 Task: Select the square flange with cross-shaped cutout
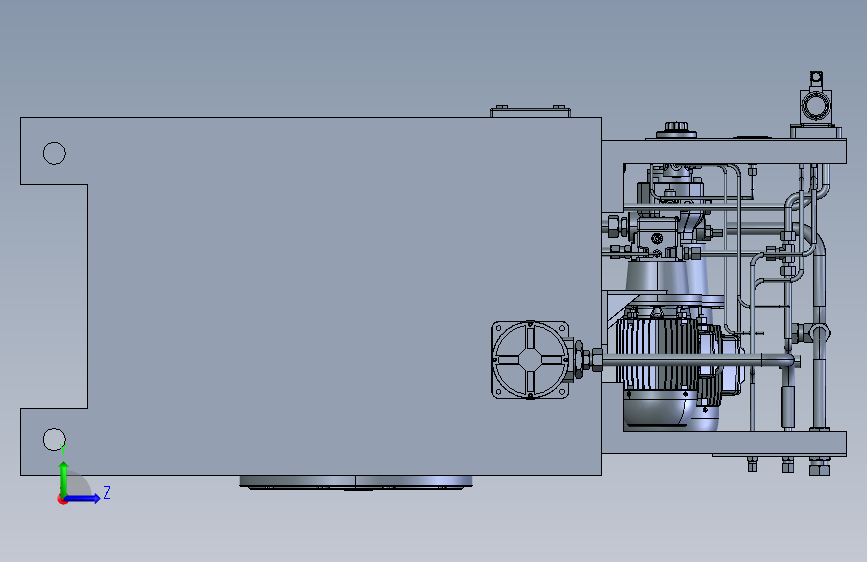[x=530, y=360]
